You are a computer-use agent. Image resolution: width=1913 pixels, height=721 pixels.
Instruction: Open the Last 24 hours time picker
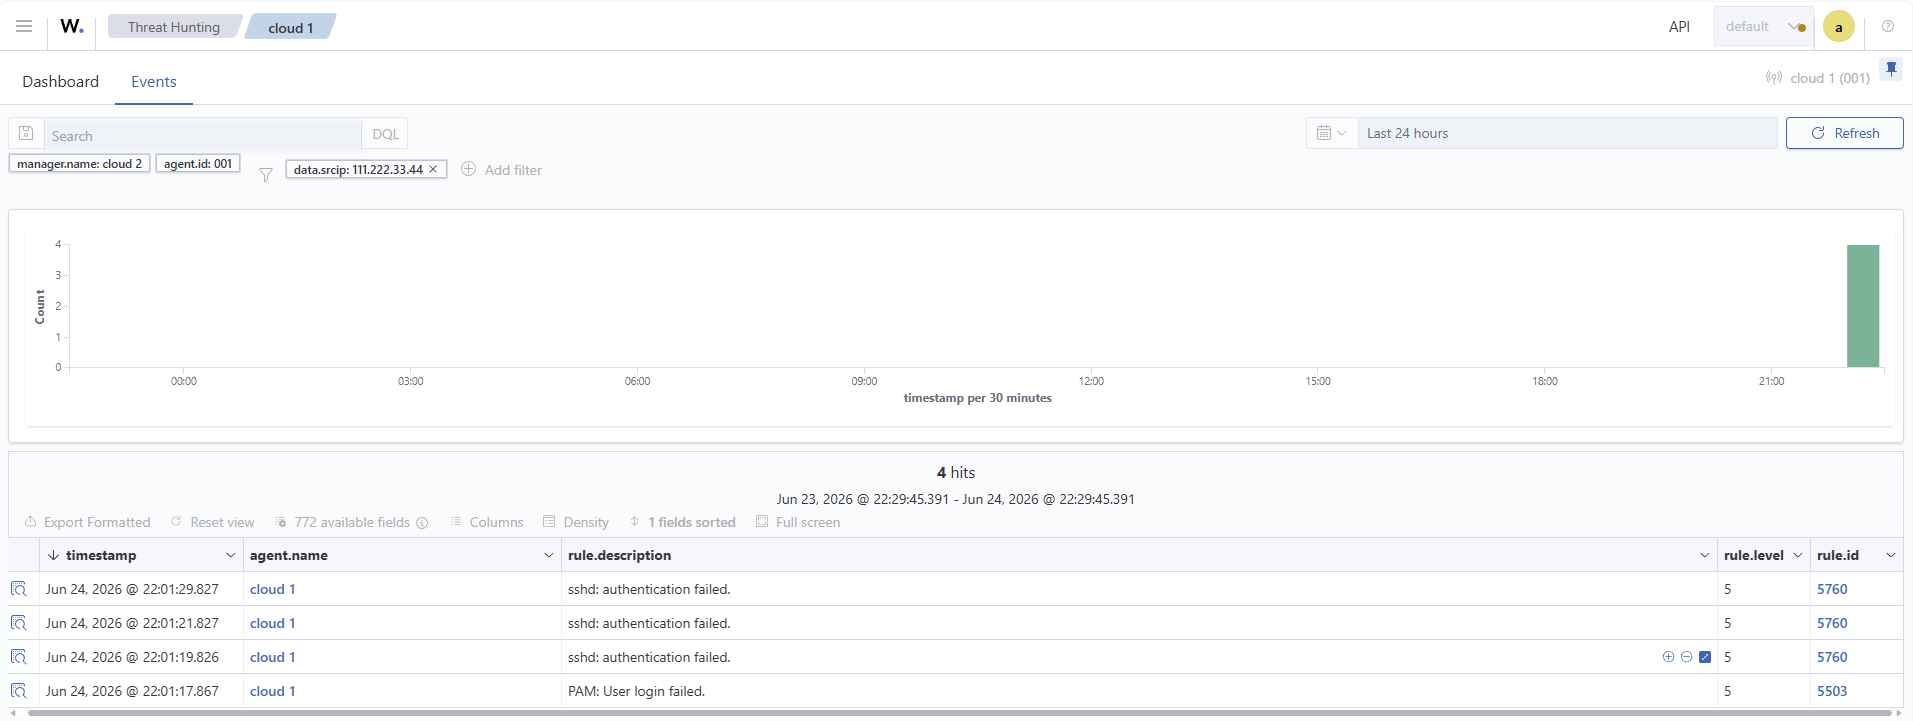tap(1567, 133)
